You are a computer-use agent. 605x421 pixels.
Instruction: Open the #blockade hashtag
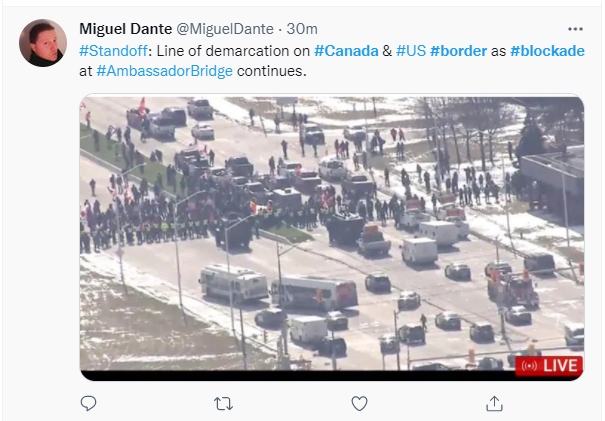click(x=547, y=51)
